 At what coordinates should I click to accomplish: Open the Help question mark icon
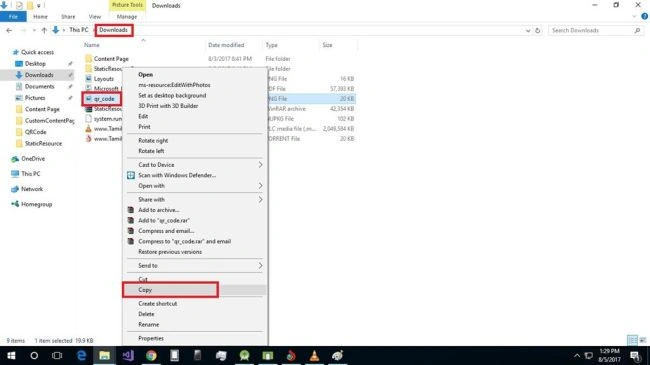point(644,17)
